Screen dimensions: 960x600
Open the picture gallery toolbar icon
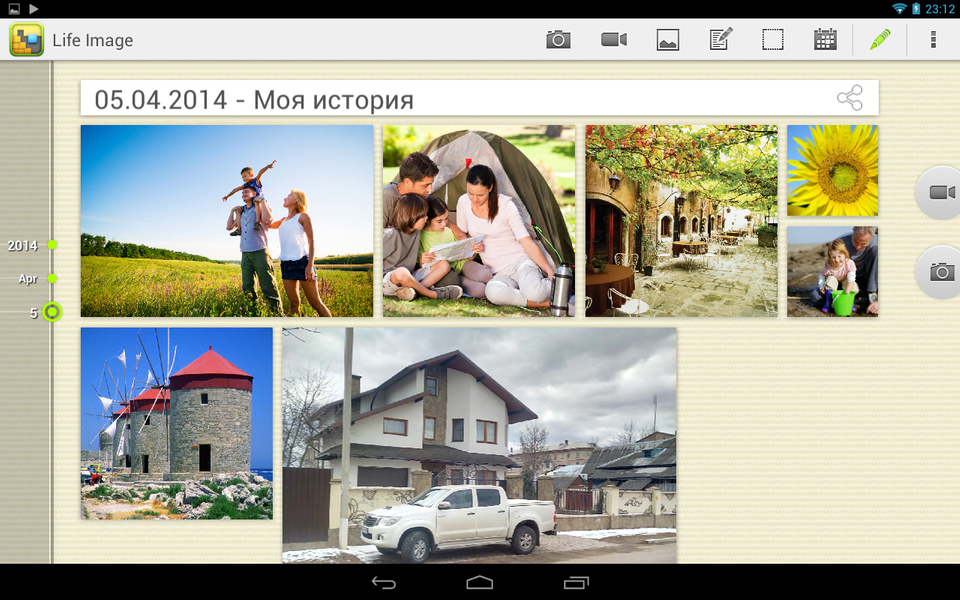667,40
